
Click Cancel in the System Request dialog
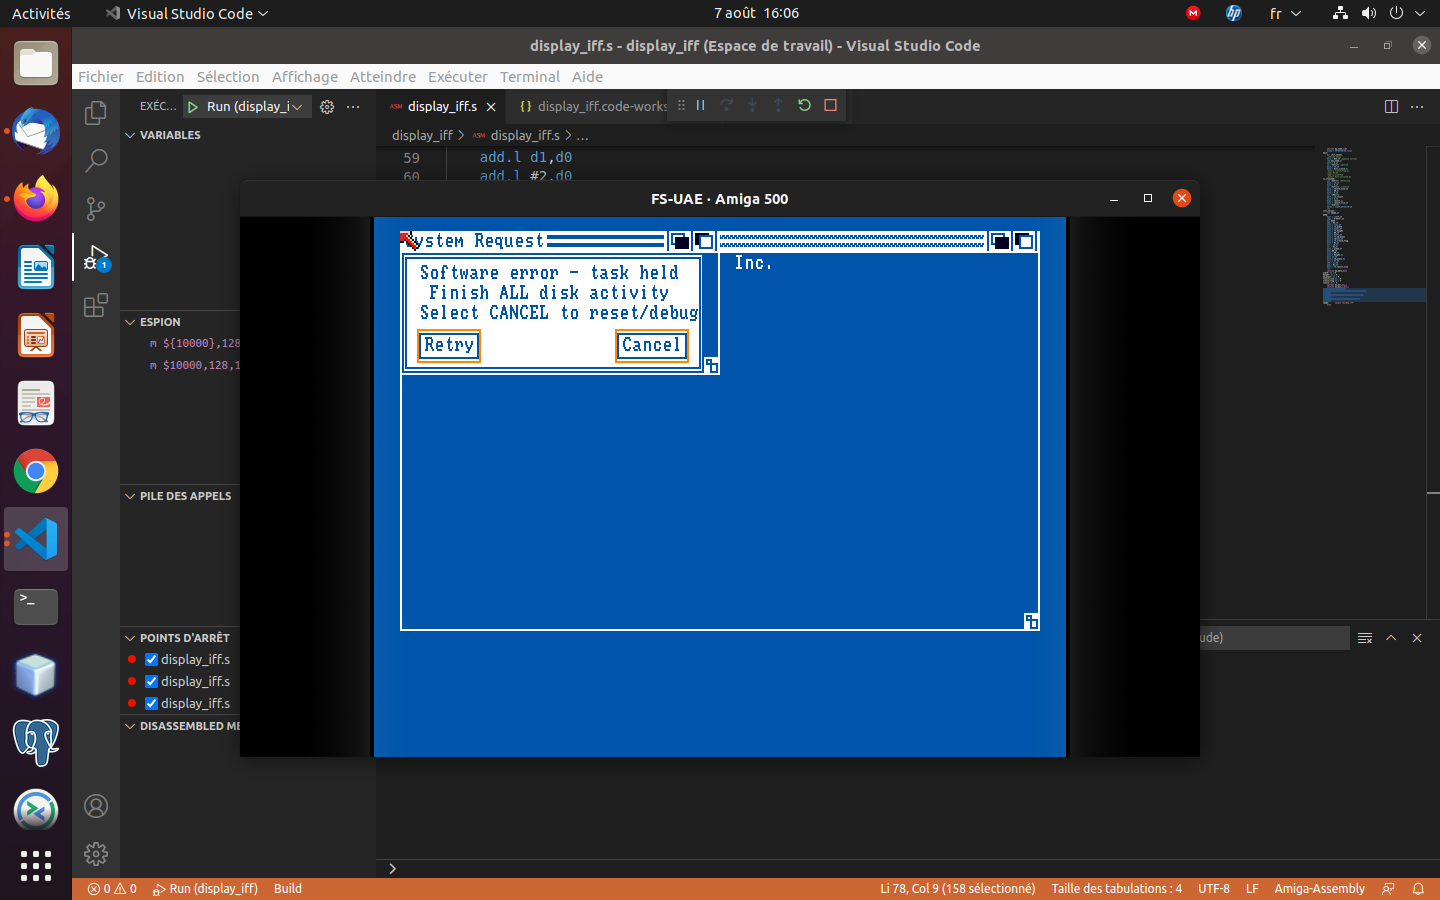651,345
